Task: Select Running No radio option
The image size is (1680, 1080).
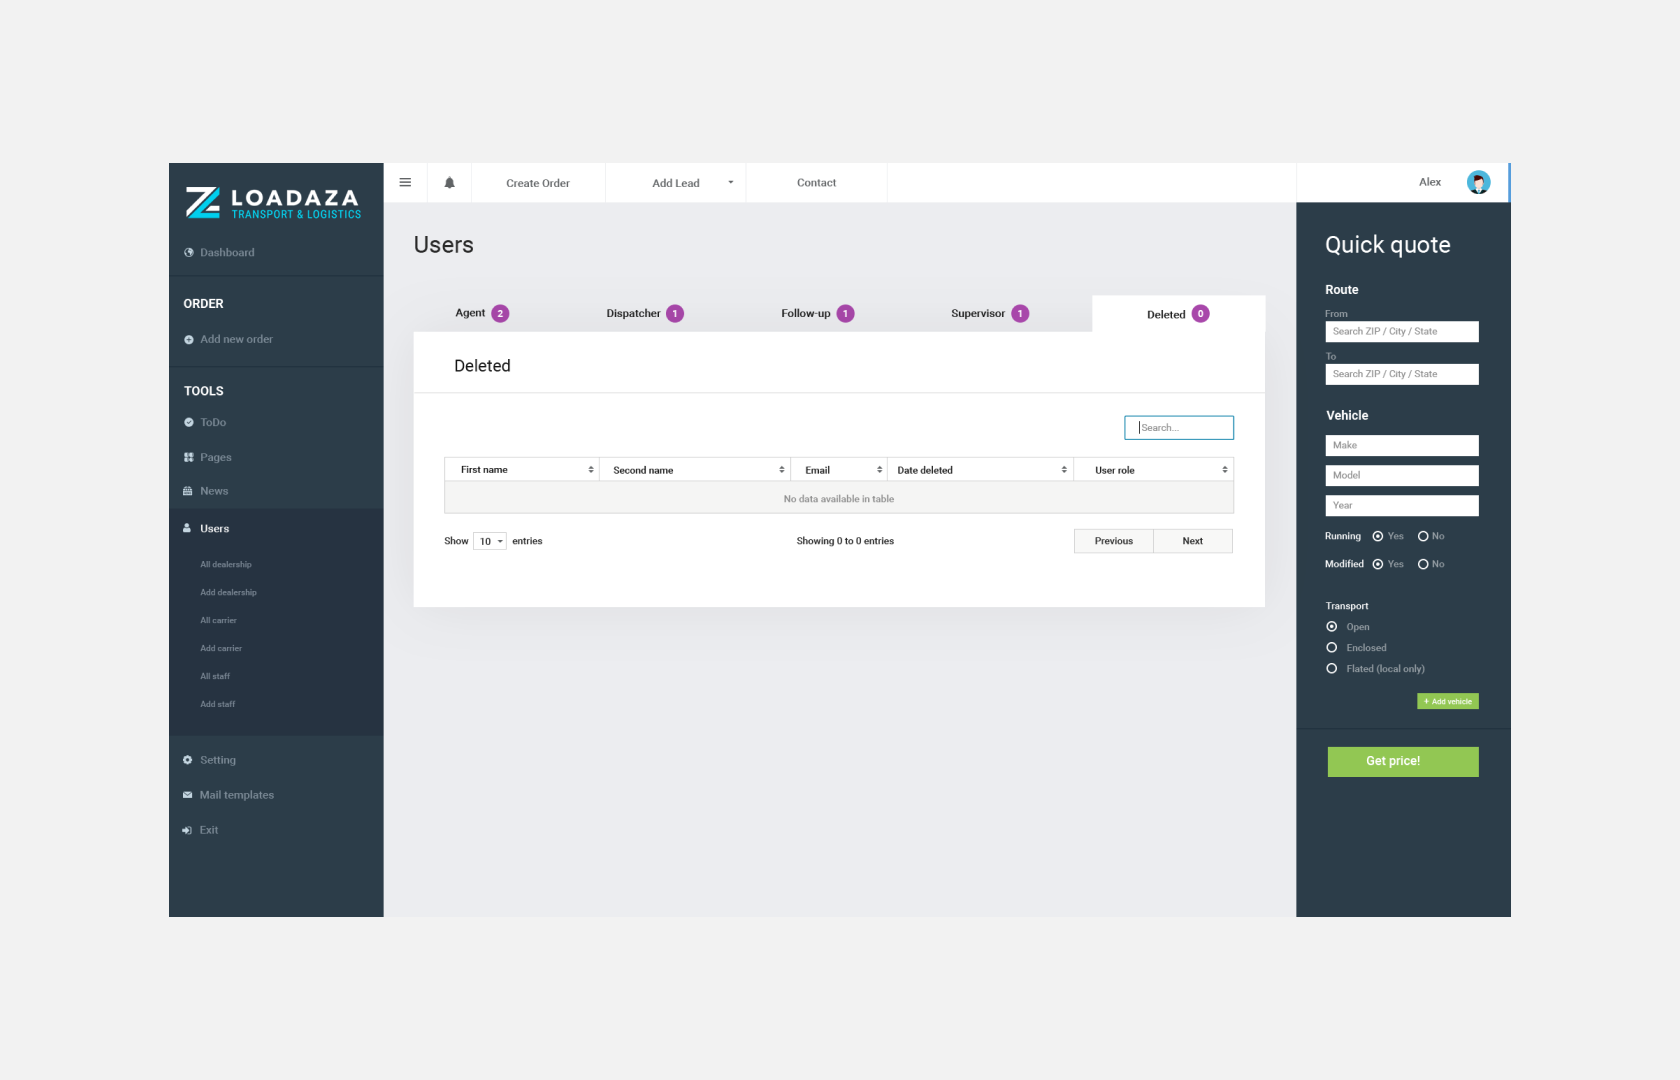Action: (x=1423, y=536)
